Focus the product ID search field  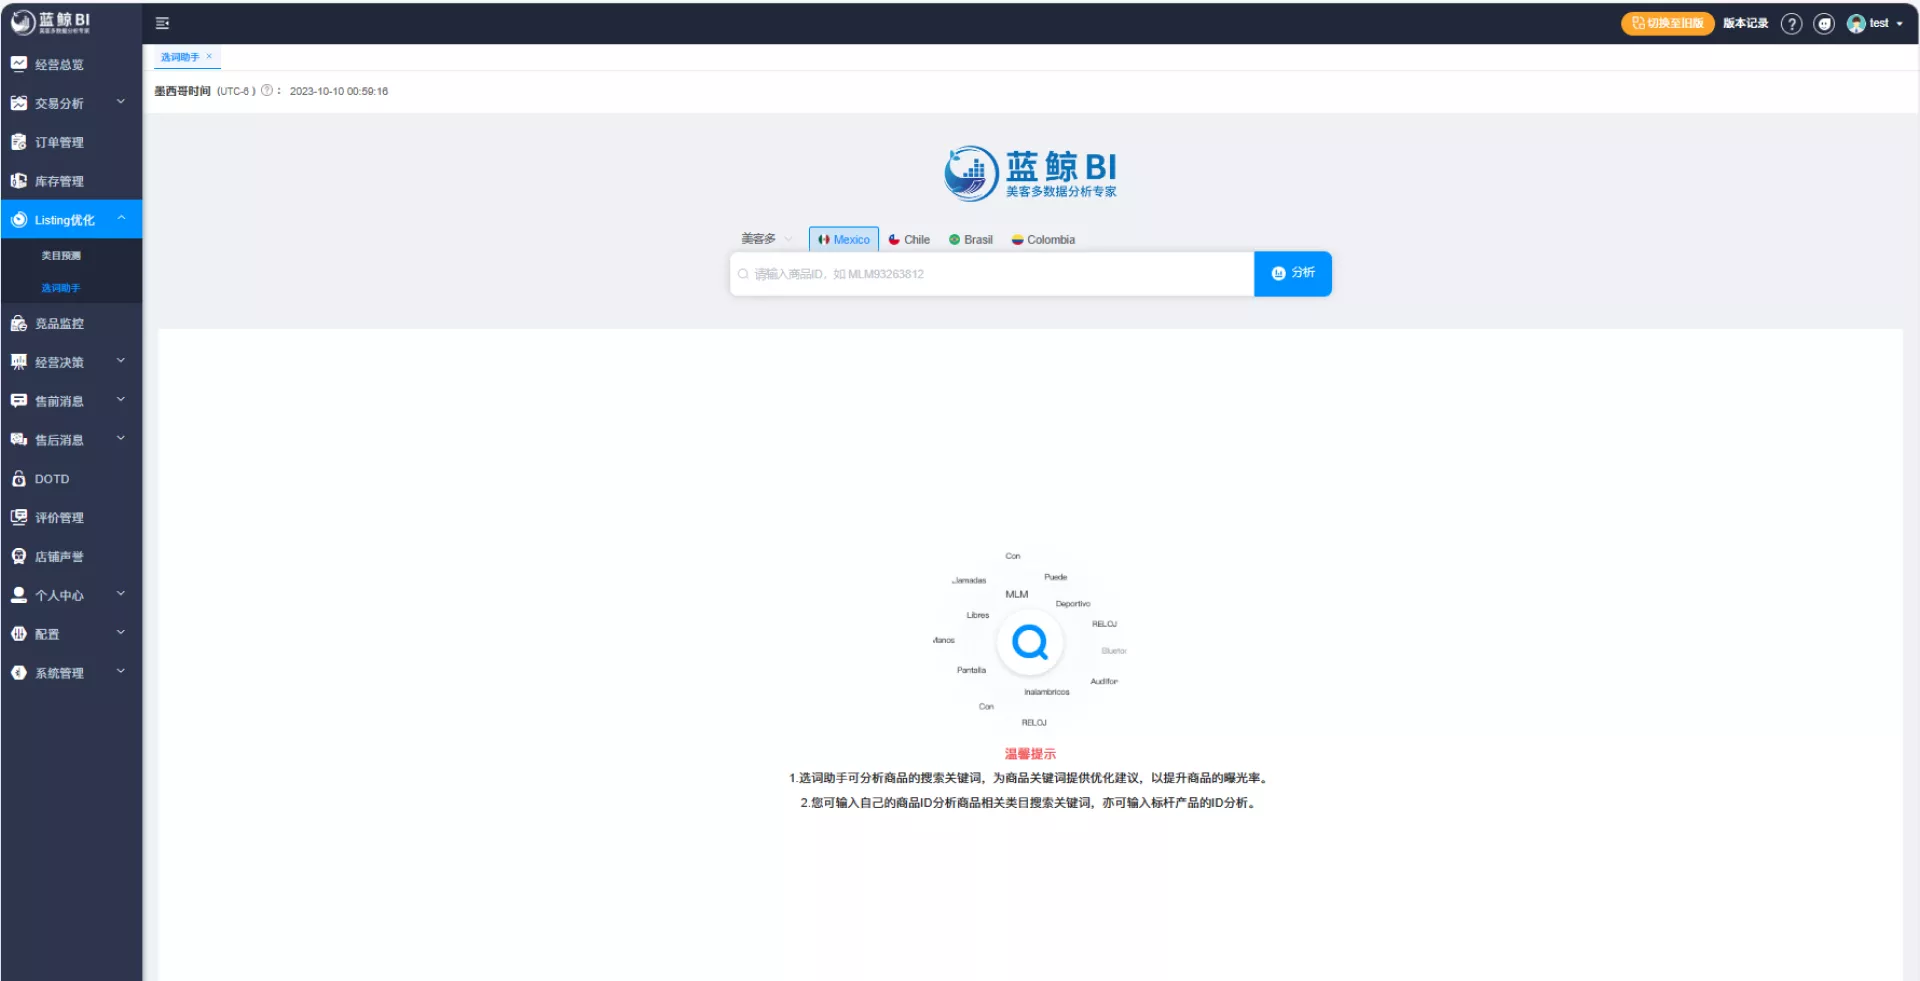(x=992, y=274)
